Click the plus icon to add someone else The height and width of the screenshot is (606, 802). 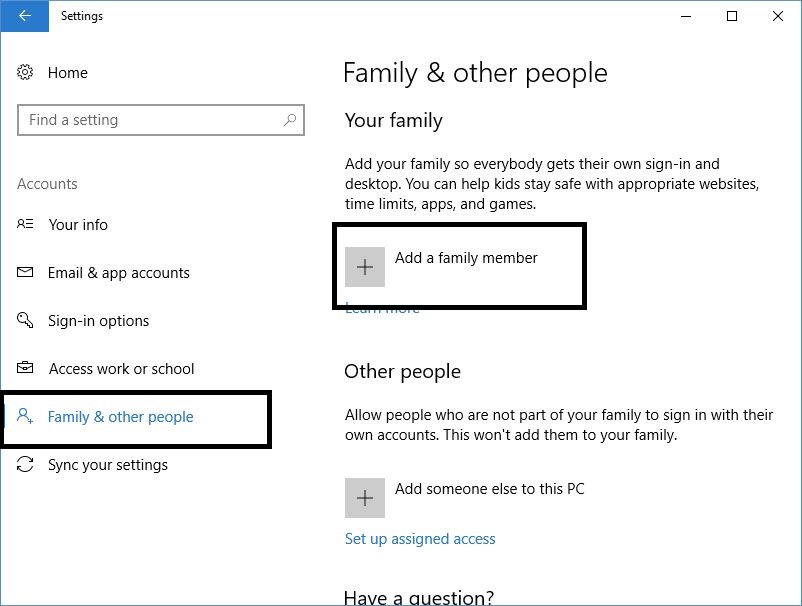point(365,498)
